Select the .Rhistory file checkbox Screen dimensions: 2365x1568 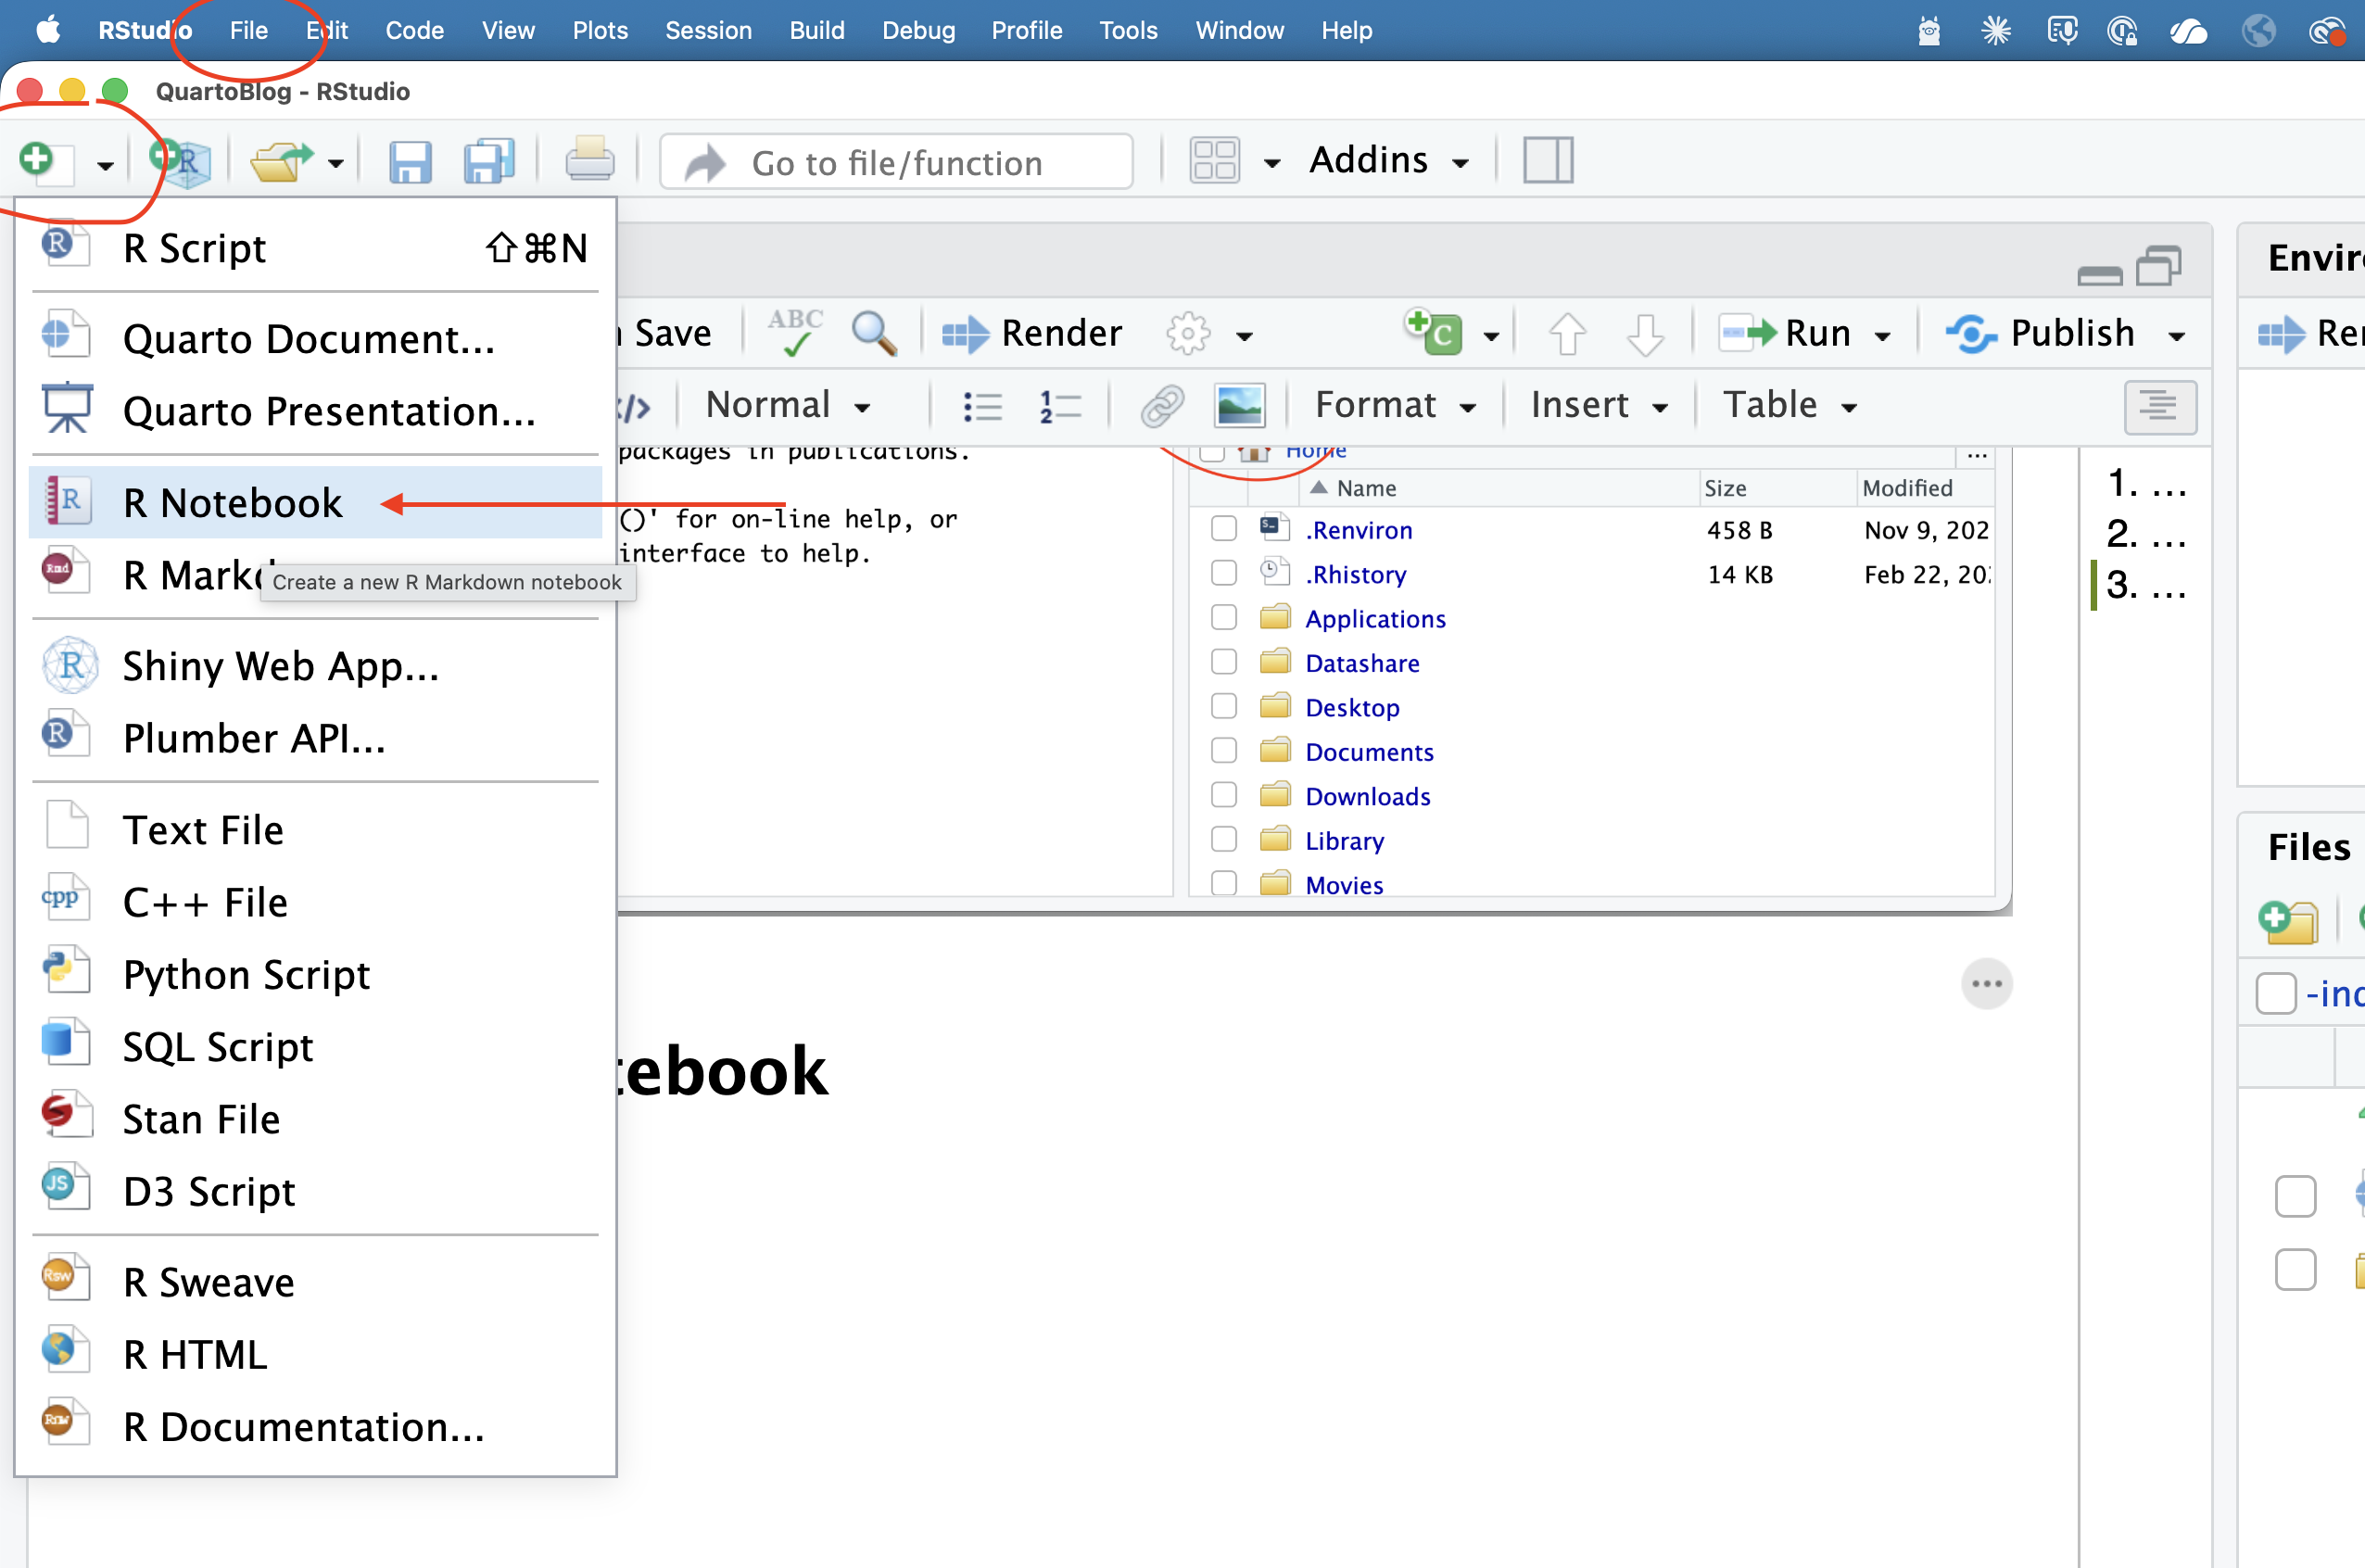1223,573
